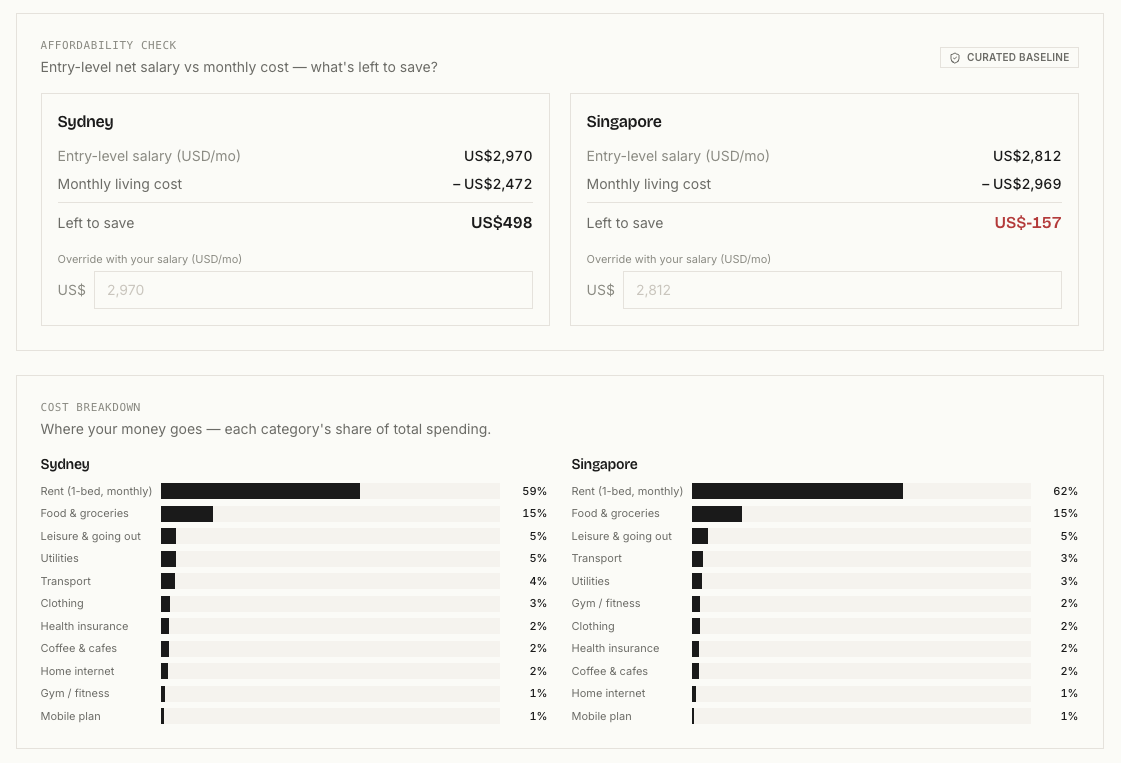Click the CURATED BASELINE badge label
The height and width of the screenshot is (763, 1121).
coord(1017,57)
